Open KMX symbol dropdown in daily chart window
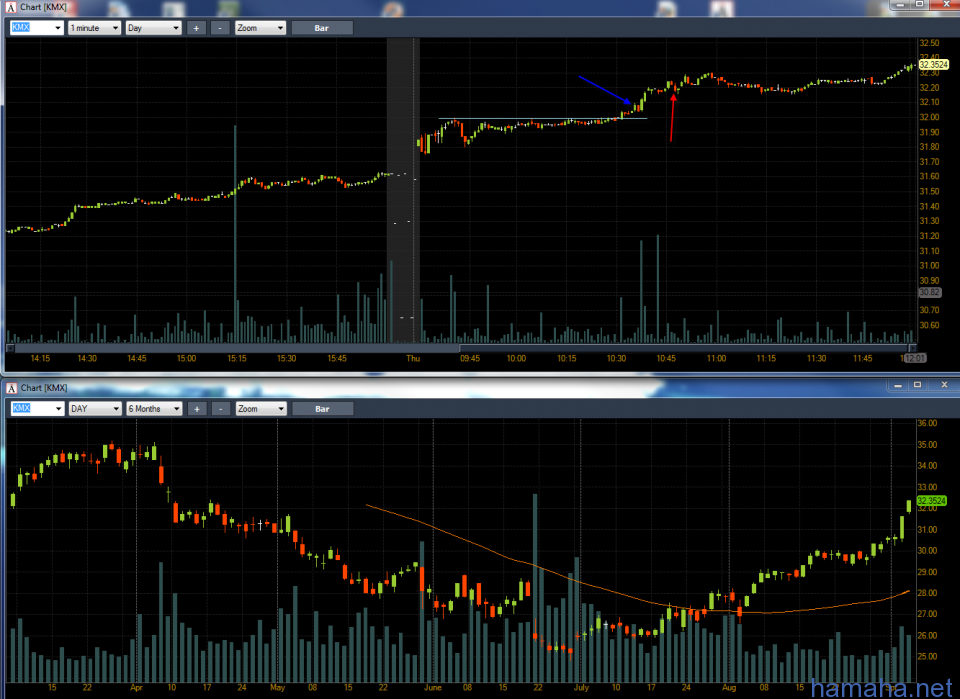 37,408
